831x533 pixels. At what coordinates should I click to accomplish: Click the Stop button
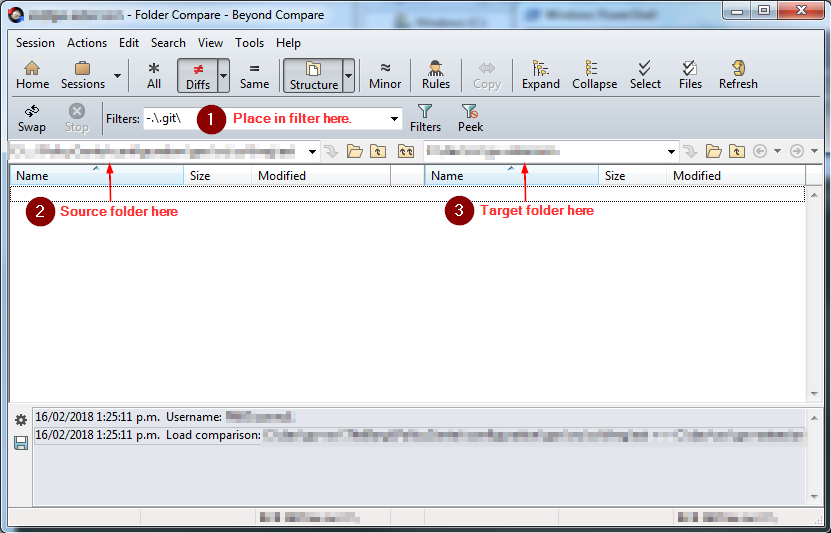(x=77, y=119)
